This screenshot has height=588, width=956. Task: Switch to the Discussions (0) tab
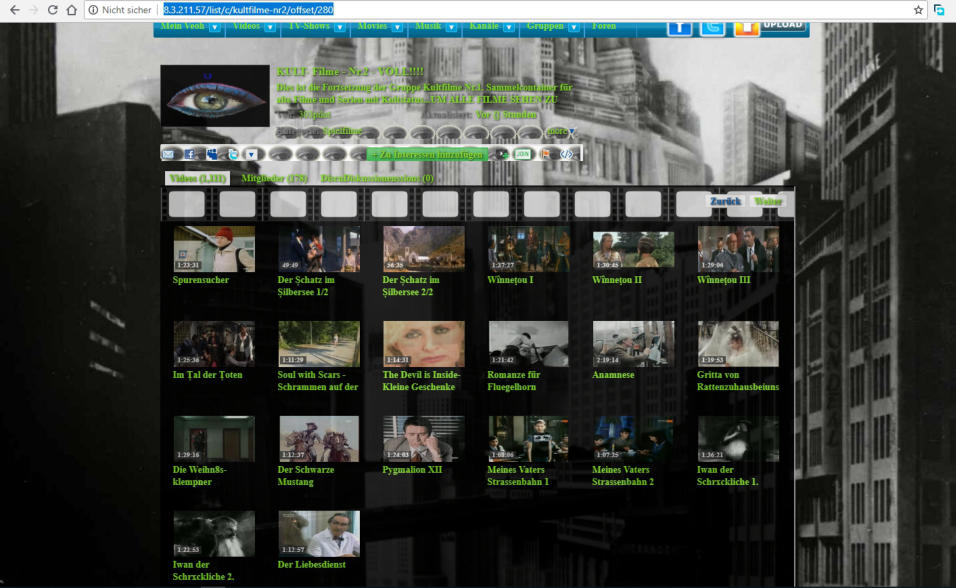pyautogui.click(x=377, y=179)
